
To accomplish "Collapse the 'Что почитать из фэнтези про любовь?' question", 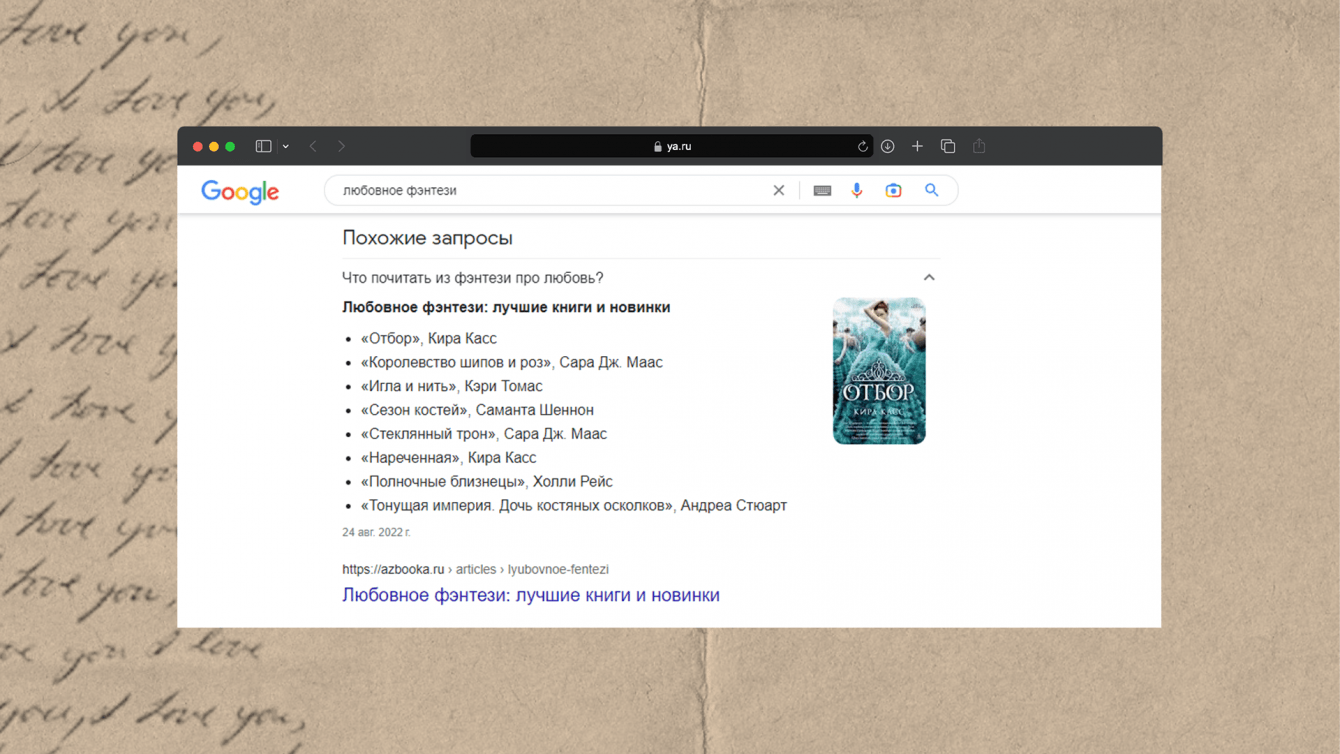I will point(929,278).
